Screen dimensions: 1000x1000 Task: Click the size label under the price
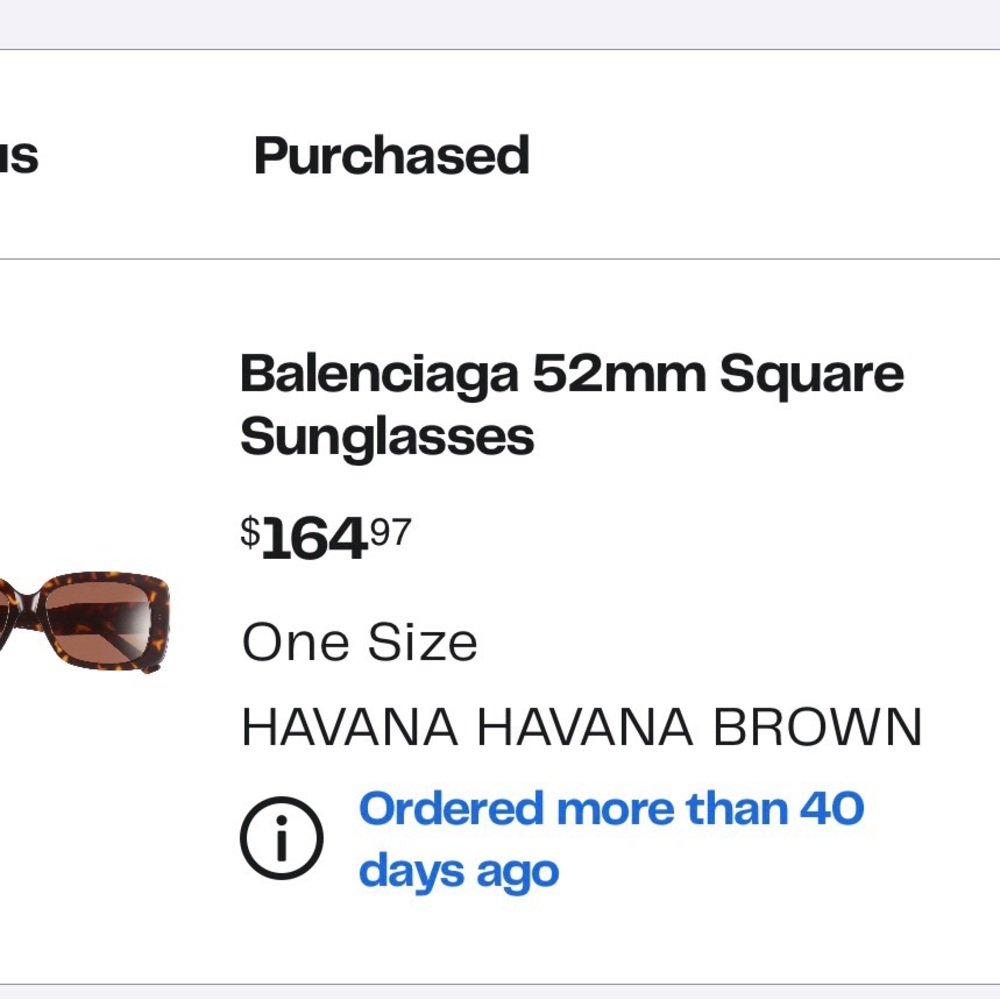[360, 641]
